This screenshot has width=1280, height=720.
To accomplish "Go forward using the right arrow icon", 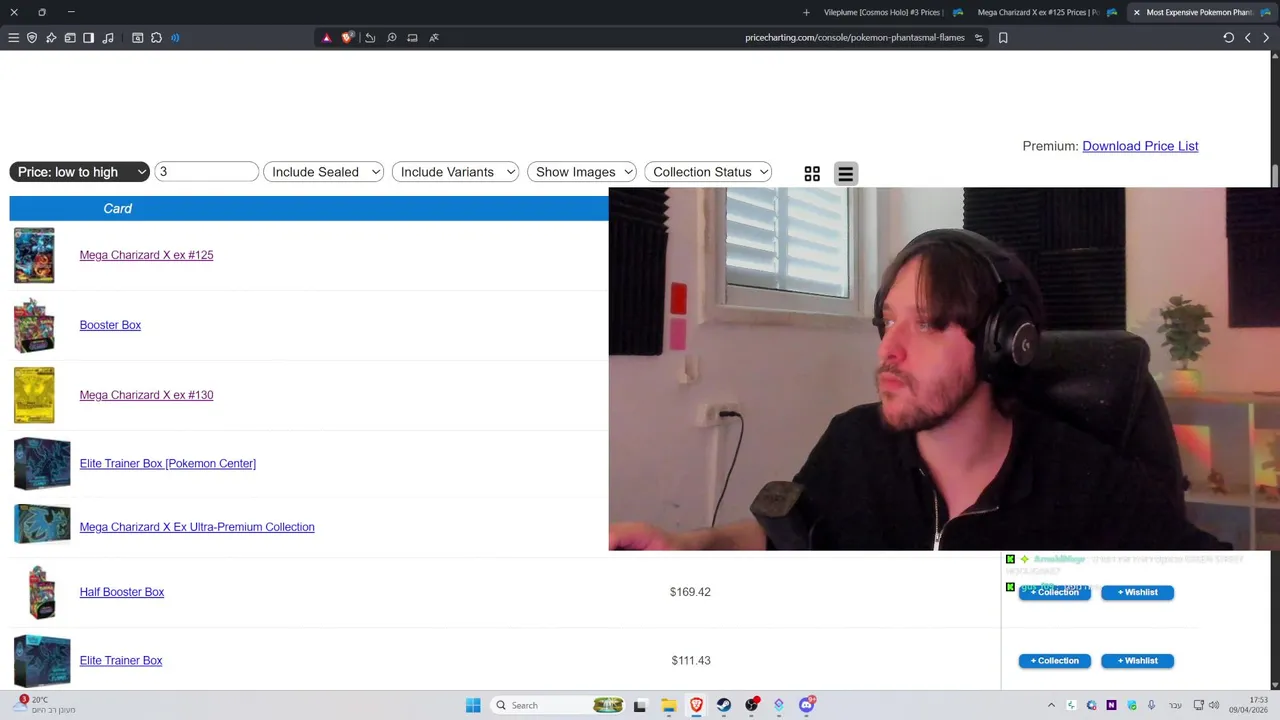I will click(x=1267, y=38).
